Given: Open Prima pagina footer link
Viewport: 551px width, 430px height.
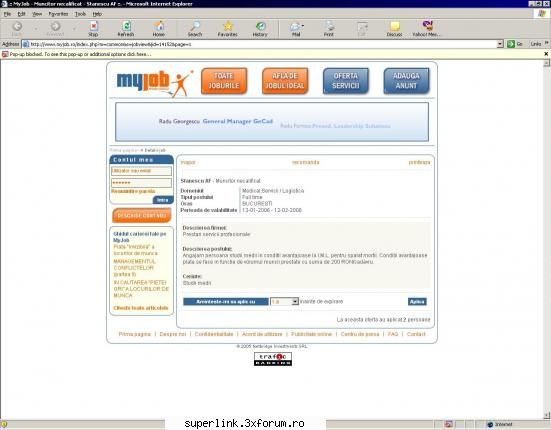Looking at the screenshot, I should (x=135, y=334).
